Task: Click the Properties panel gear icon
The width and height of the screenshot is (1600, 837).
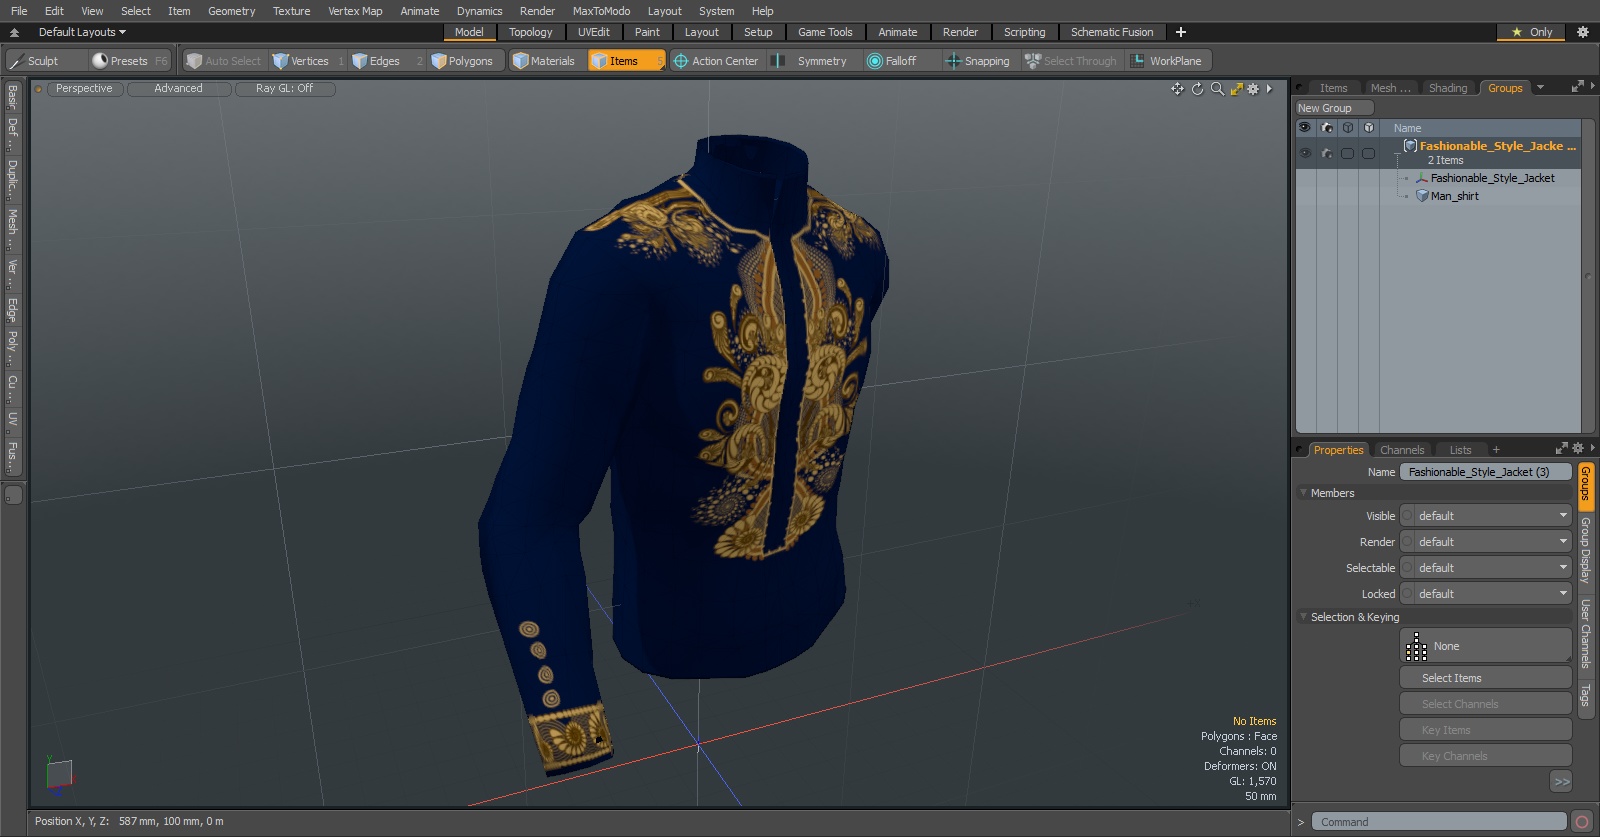Action: (x=1578, y=449)
